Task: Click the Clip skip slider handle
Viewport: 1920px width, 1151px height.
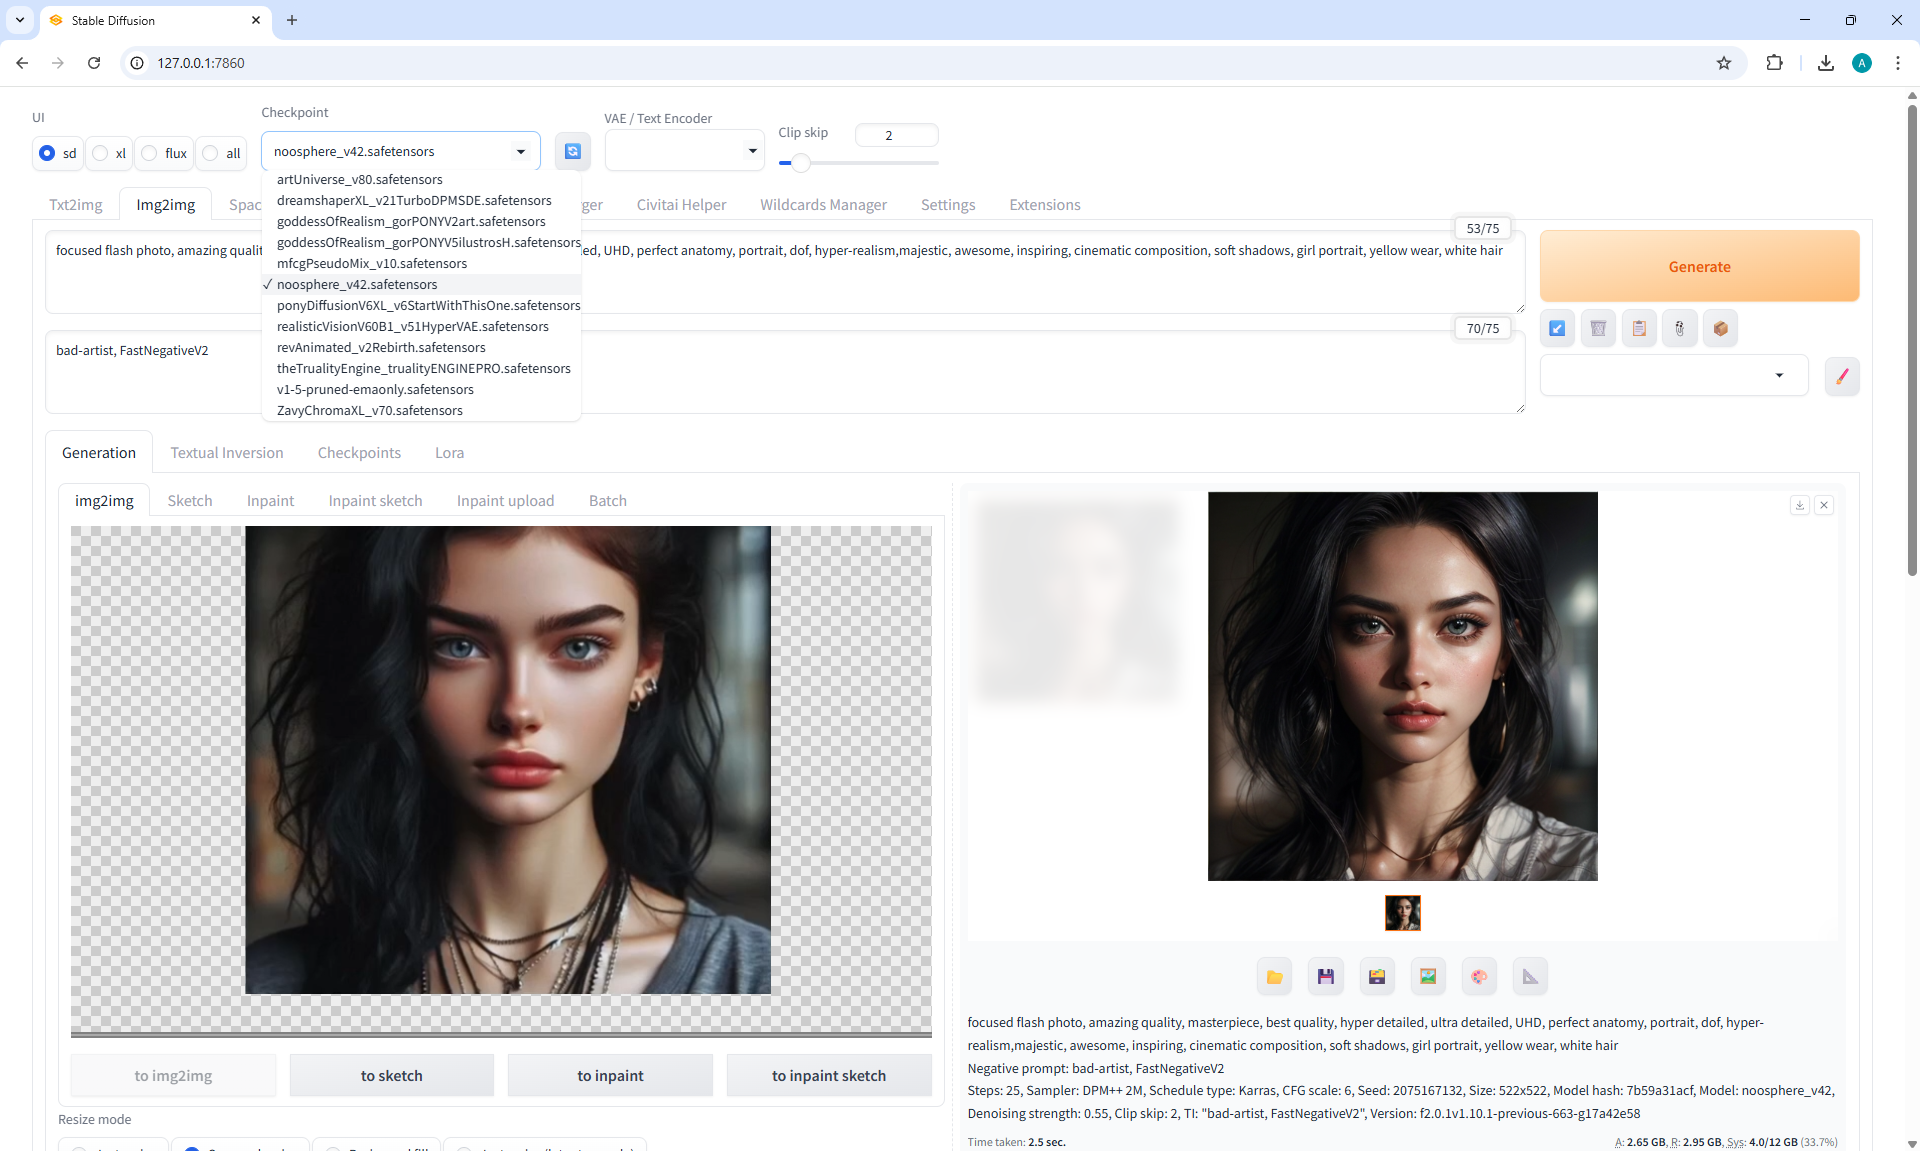Action: 800,162
